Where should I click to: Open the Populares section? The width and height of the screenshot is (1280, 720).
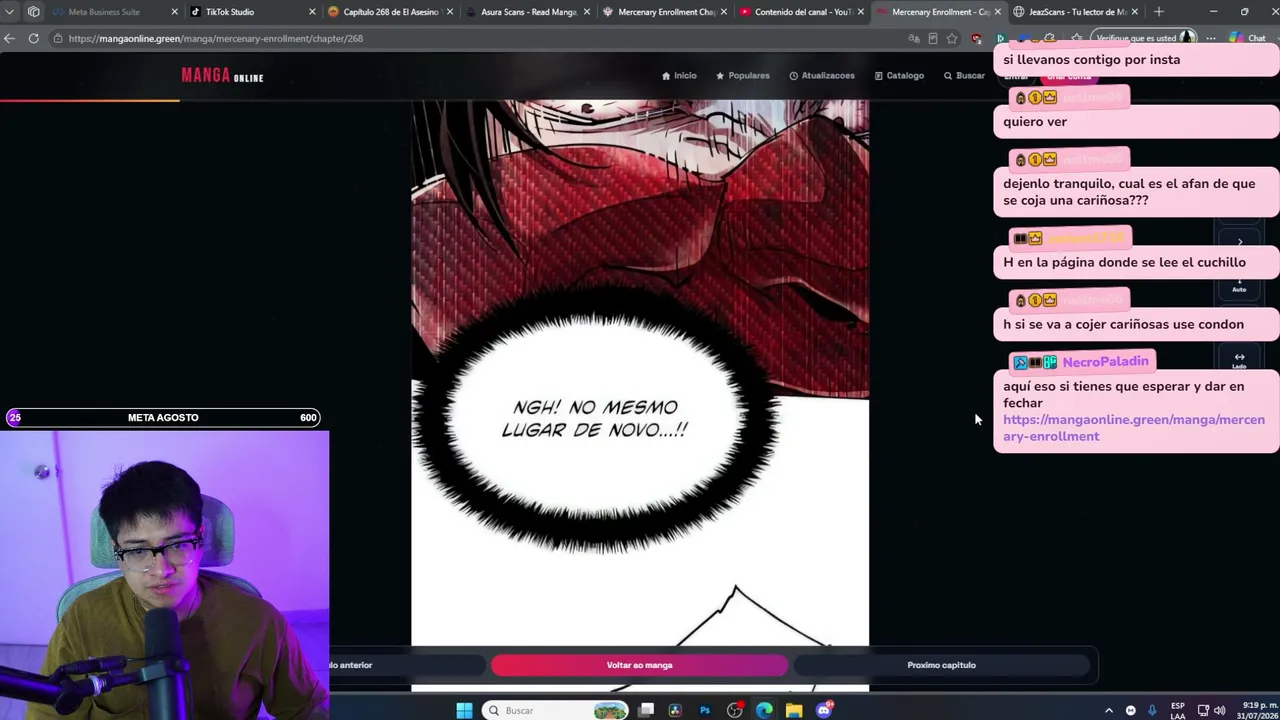(743, 76)
